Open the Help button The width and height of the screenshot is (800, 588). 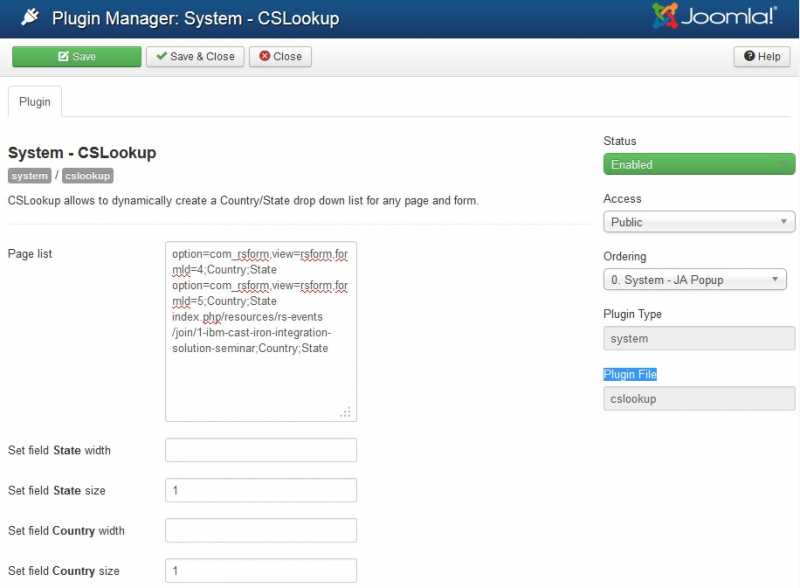coord(761,57)
